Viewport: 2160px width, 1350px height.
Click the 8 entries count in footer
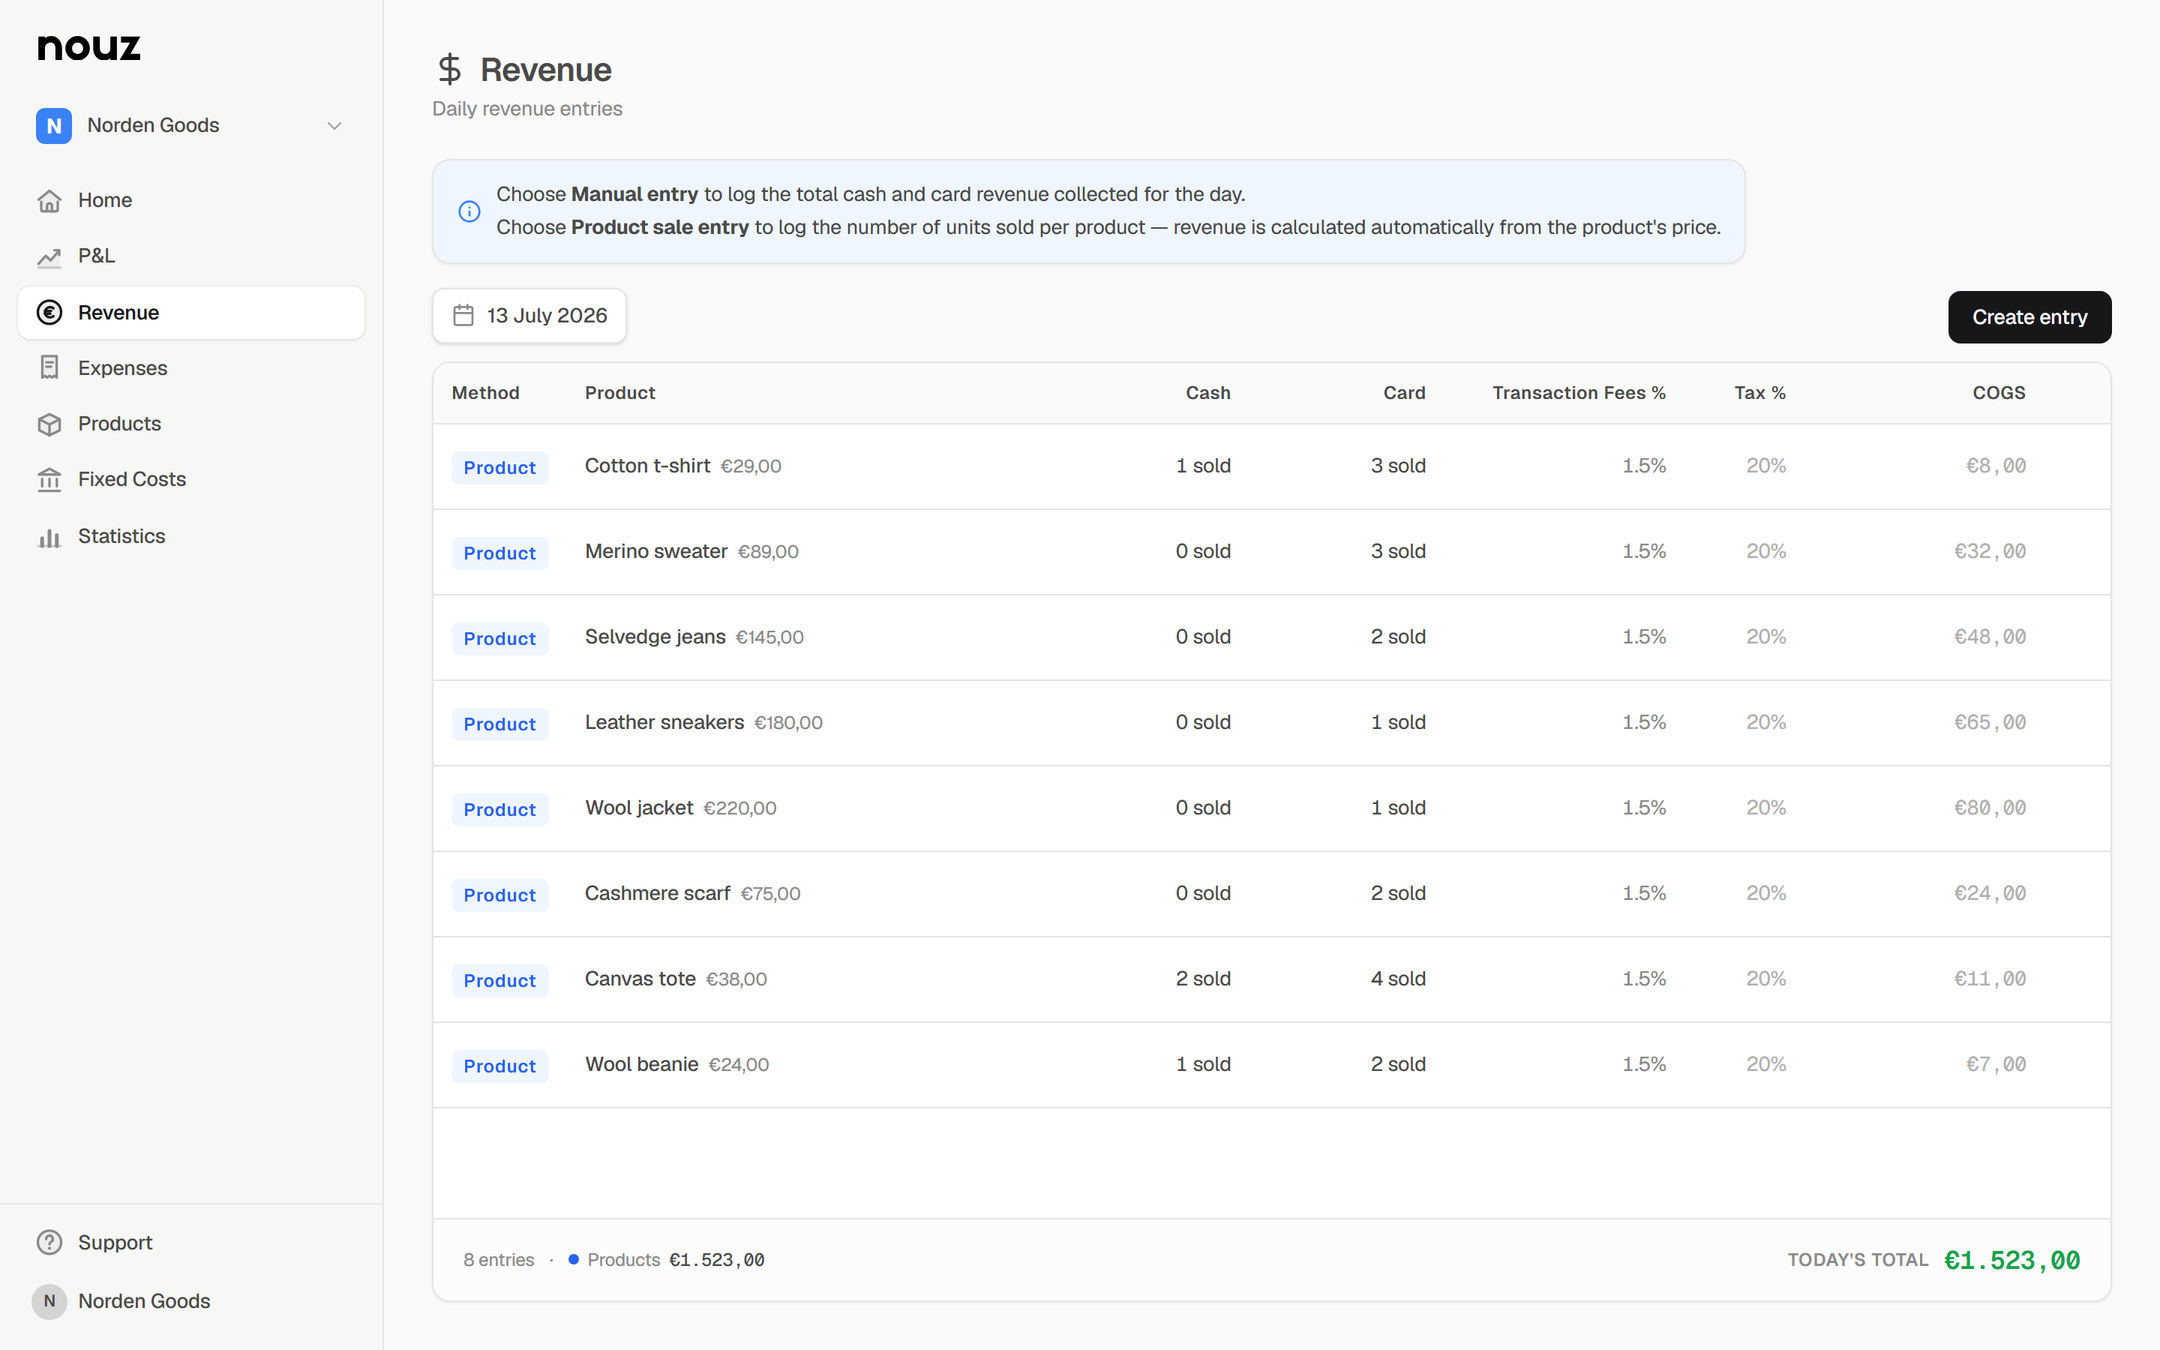498,1260
